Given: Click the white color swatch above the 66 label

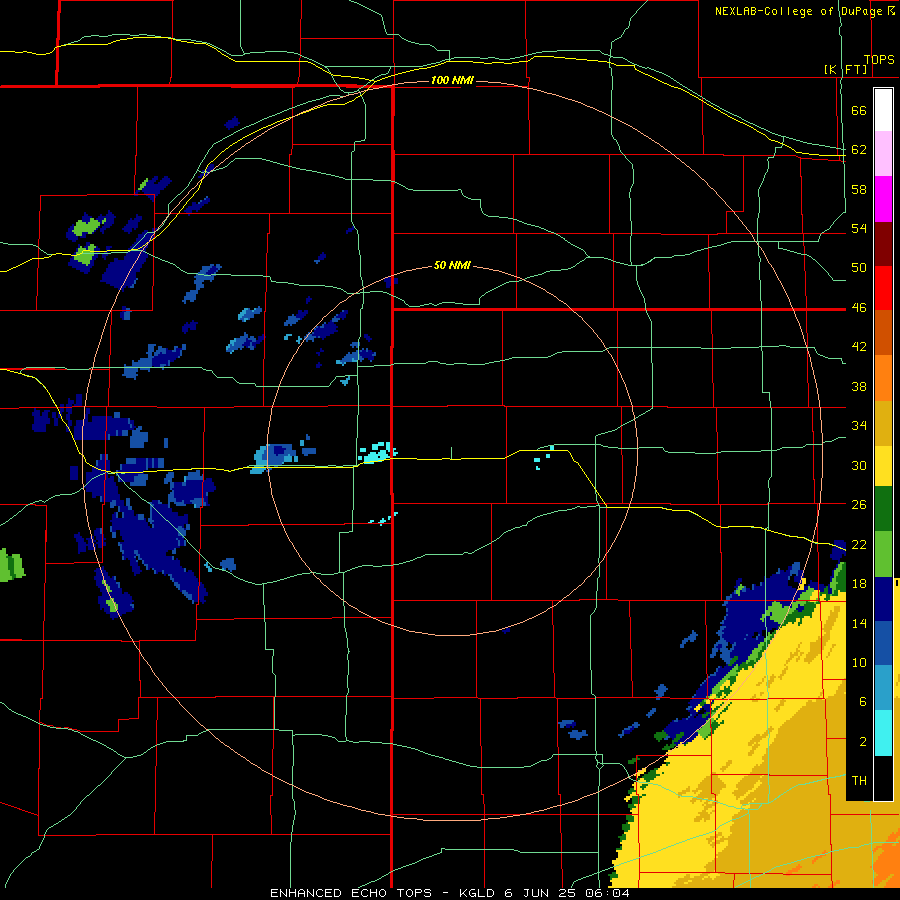Looking at the screenshot, I should click(x=883, y=110).
